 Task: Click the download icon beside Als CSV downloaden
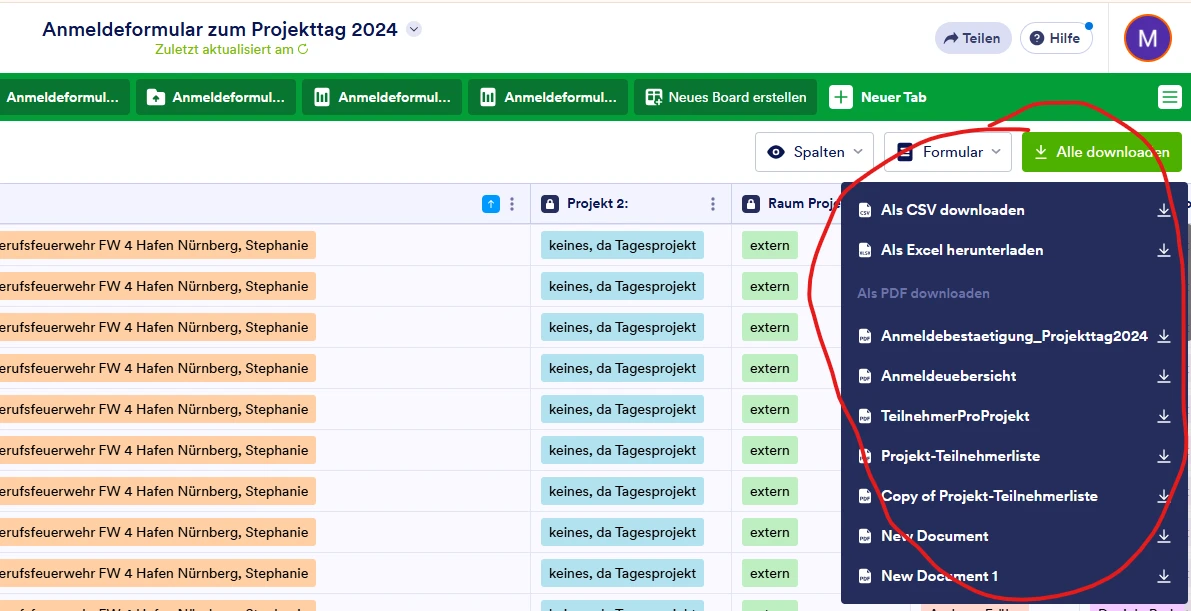[1163, 210]
